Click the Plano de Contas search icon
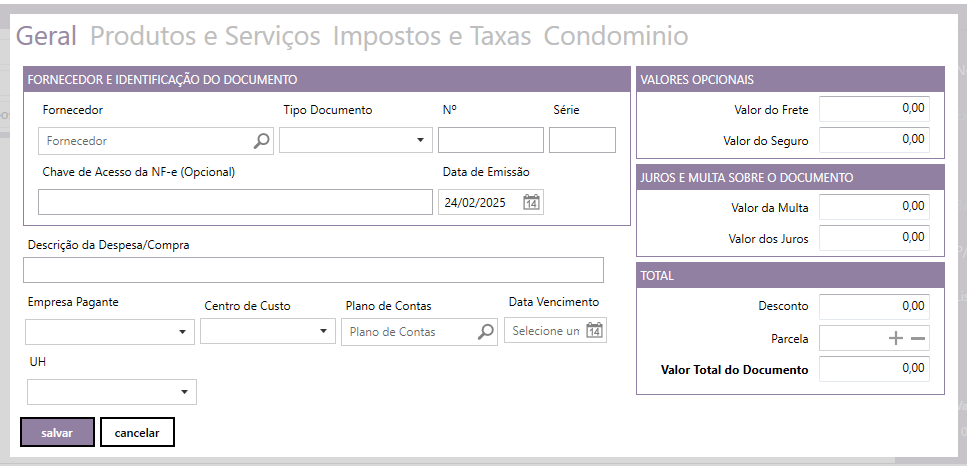Viewport: 967px width, 466px height. (485, 332)
